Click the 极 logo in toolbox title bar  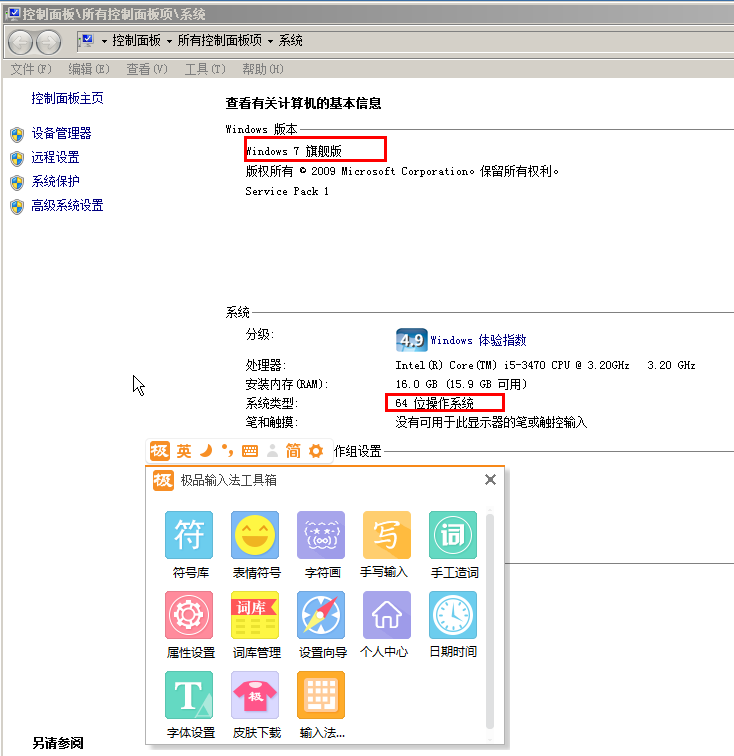163,480
